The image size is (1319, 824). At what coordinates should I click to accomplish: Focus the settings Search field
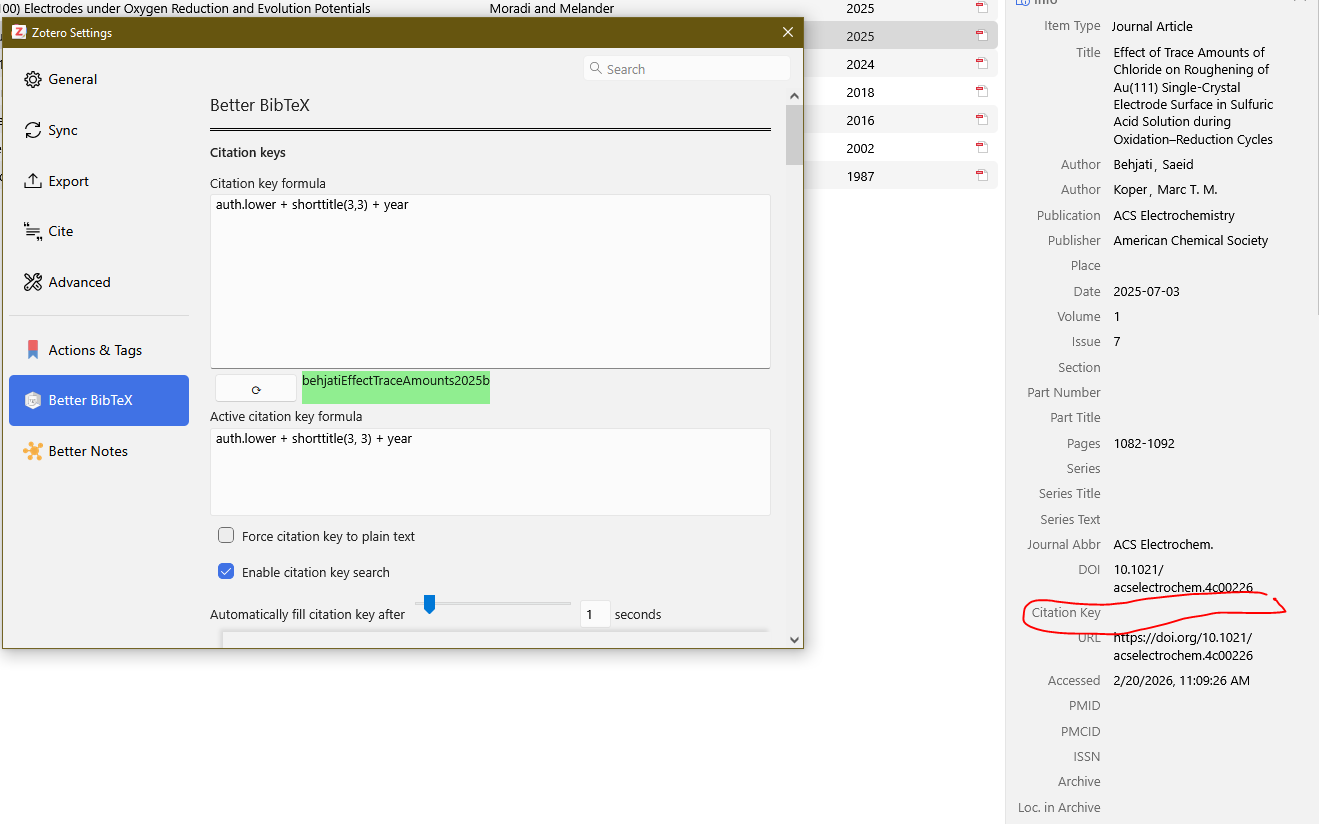[x=687, y=69]
